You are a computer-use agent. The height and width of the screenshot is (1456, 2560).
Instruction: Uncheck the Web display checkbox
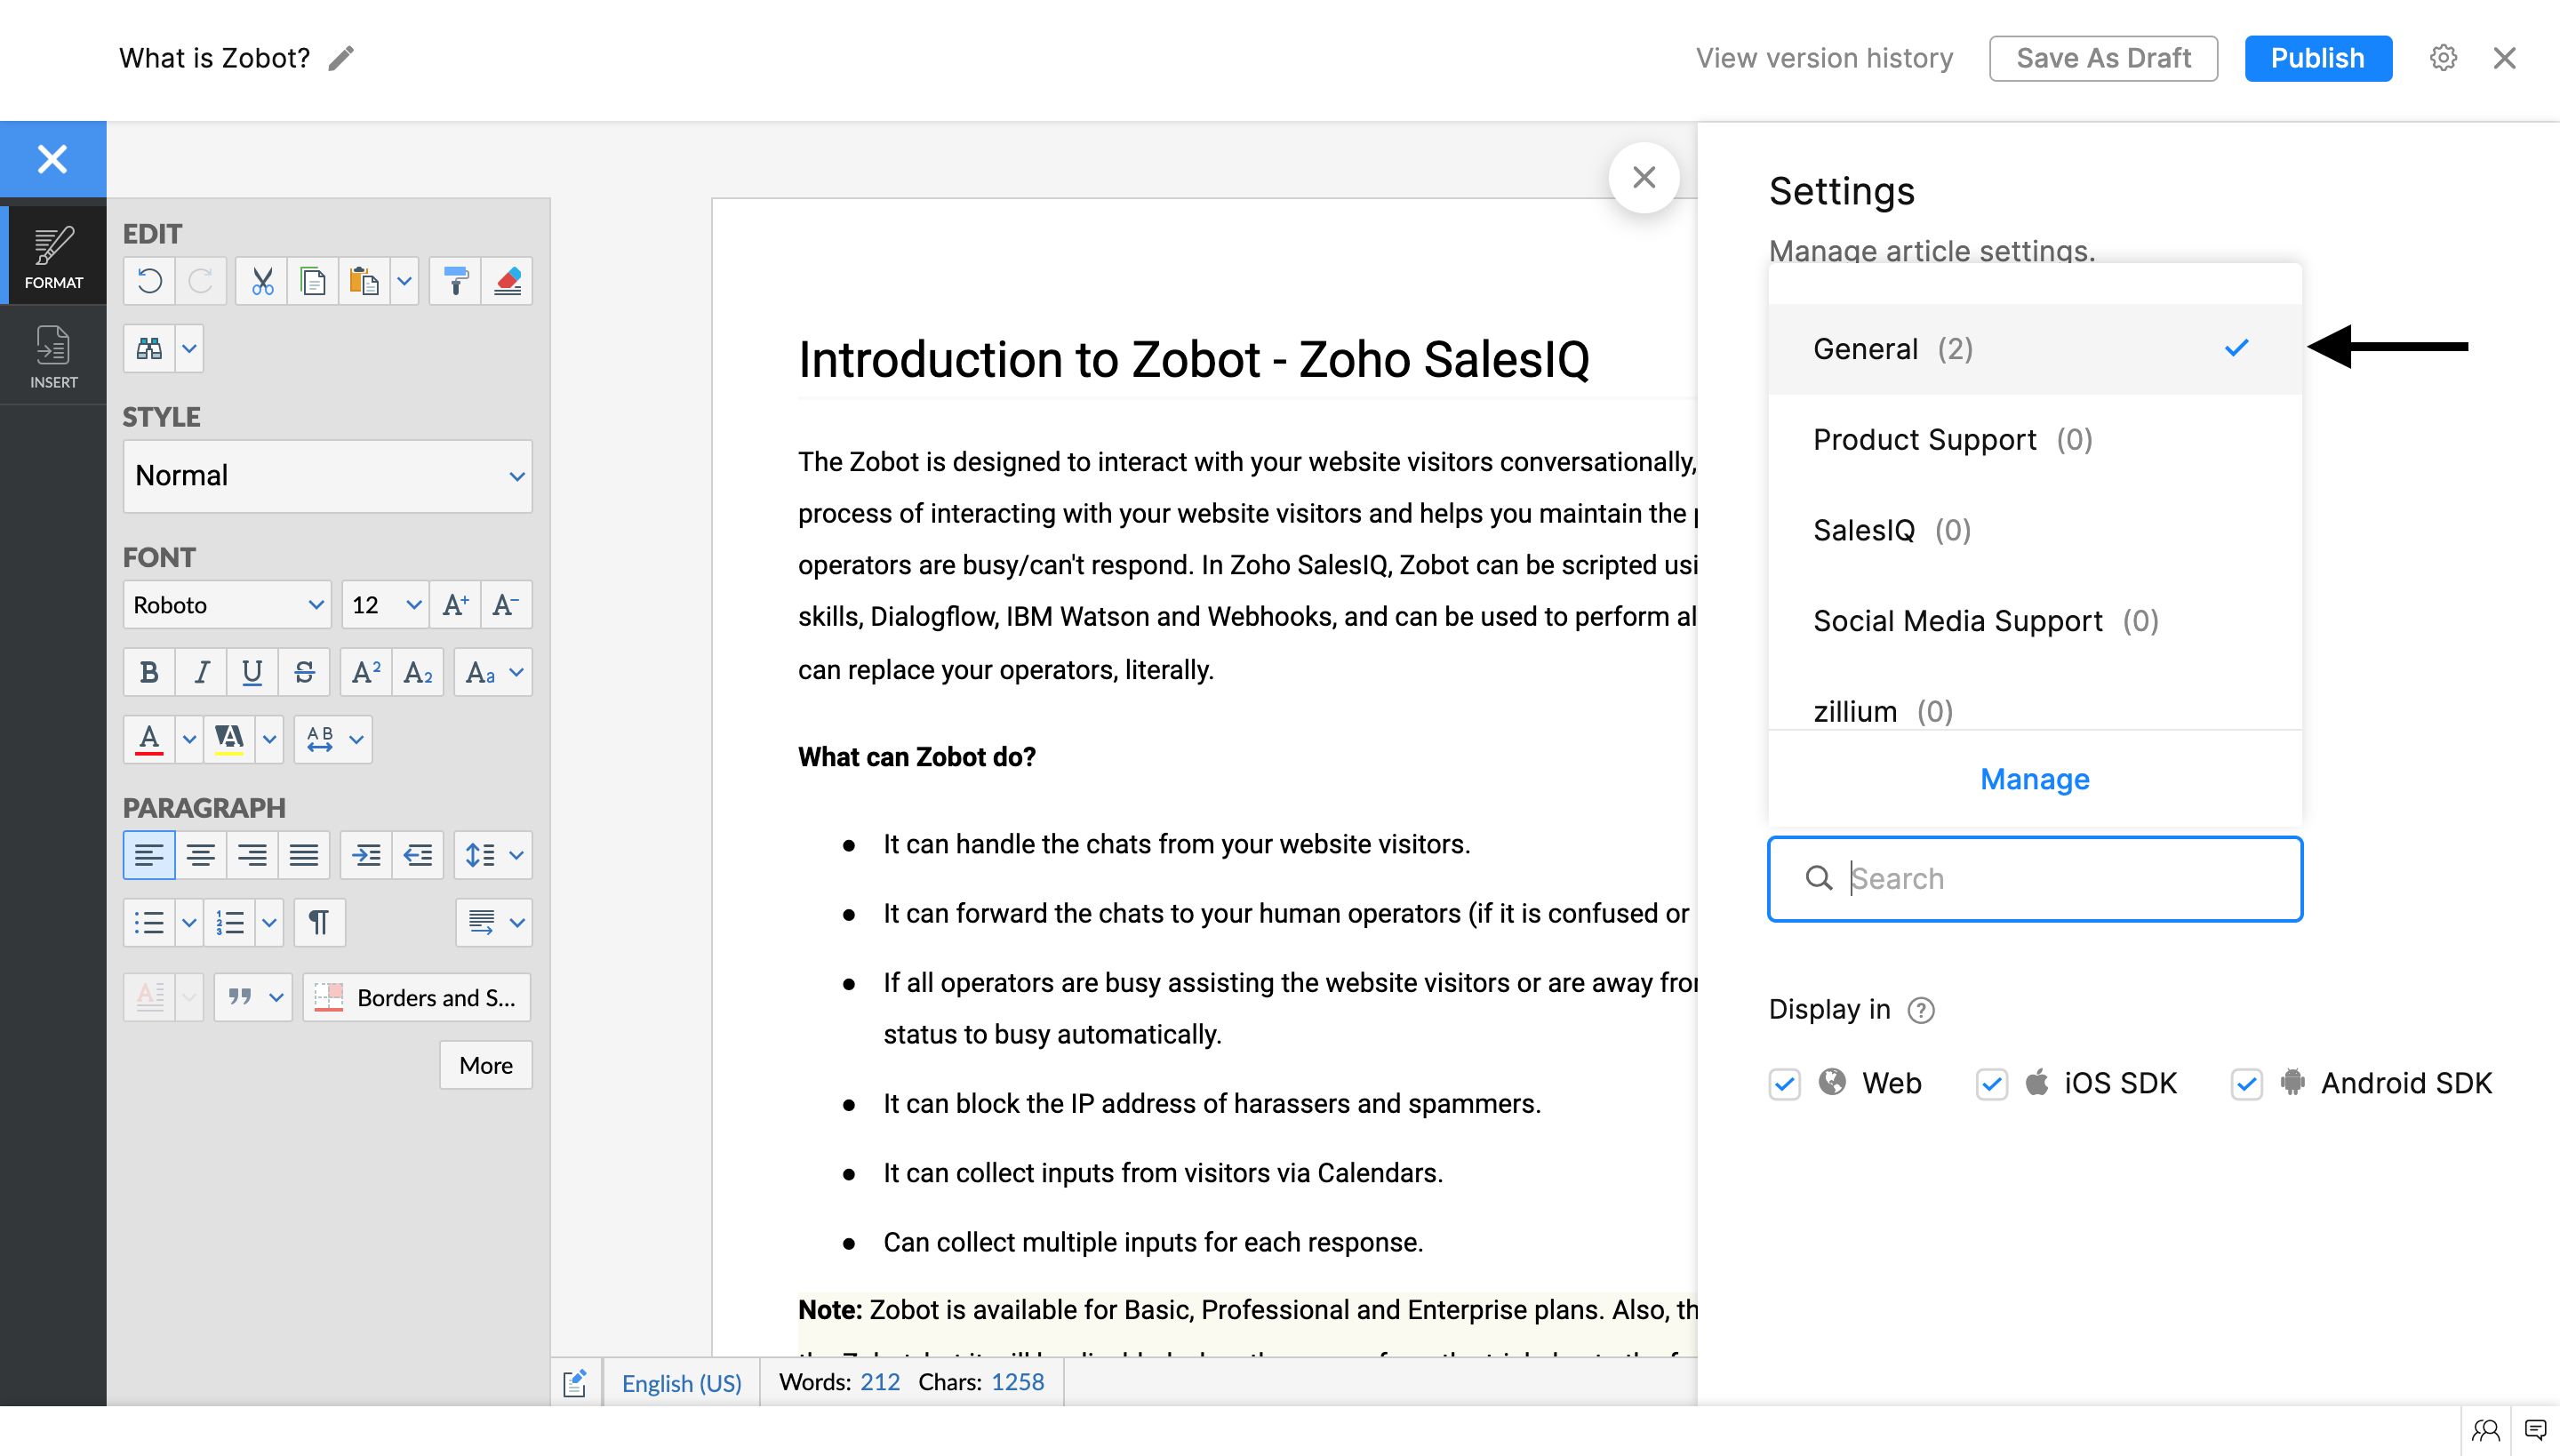(1784, 1084)
